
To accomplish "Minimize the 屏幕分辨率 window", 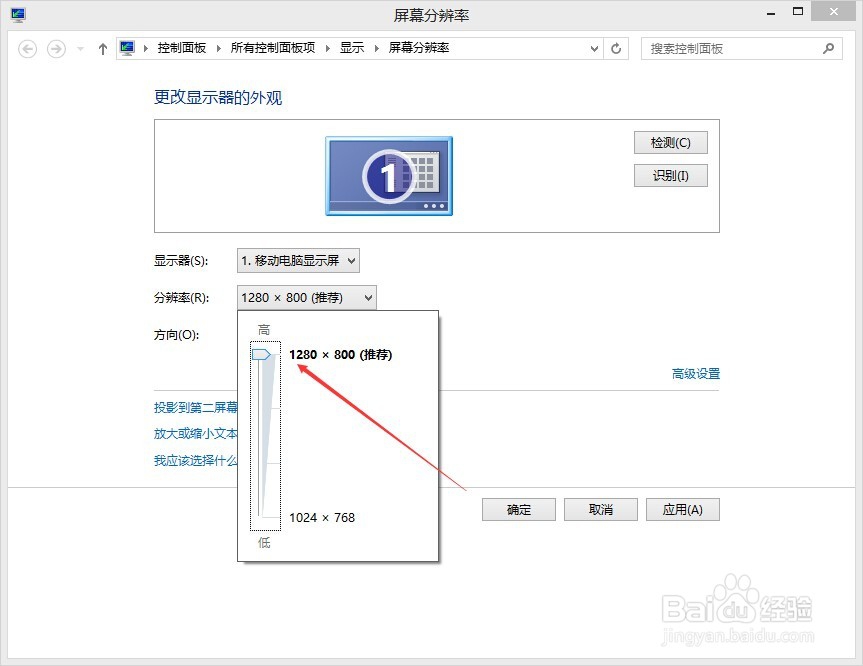I will click(x=771, y=12).
